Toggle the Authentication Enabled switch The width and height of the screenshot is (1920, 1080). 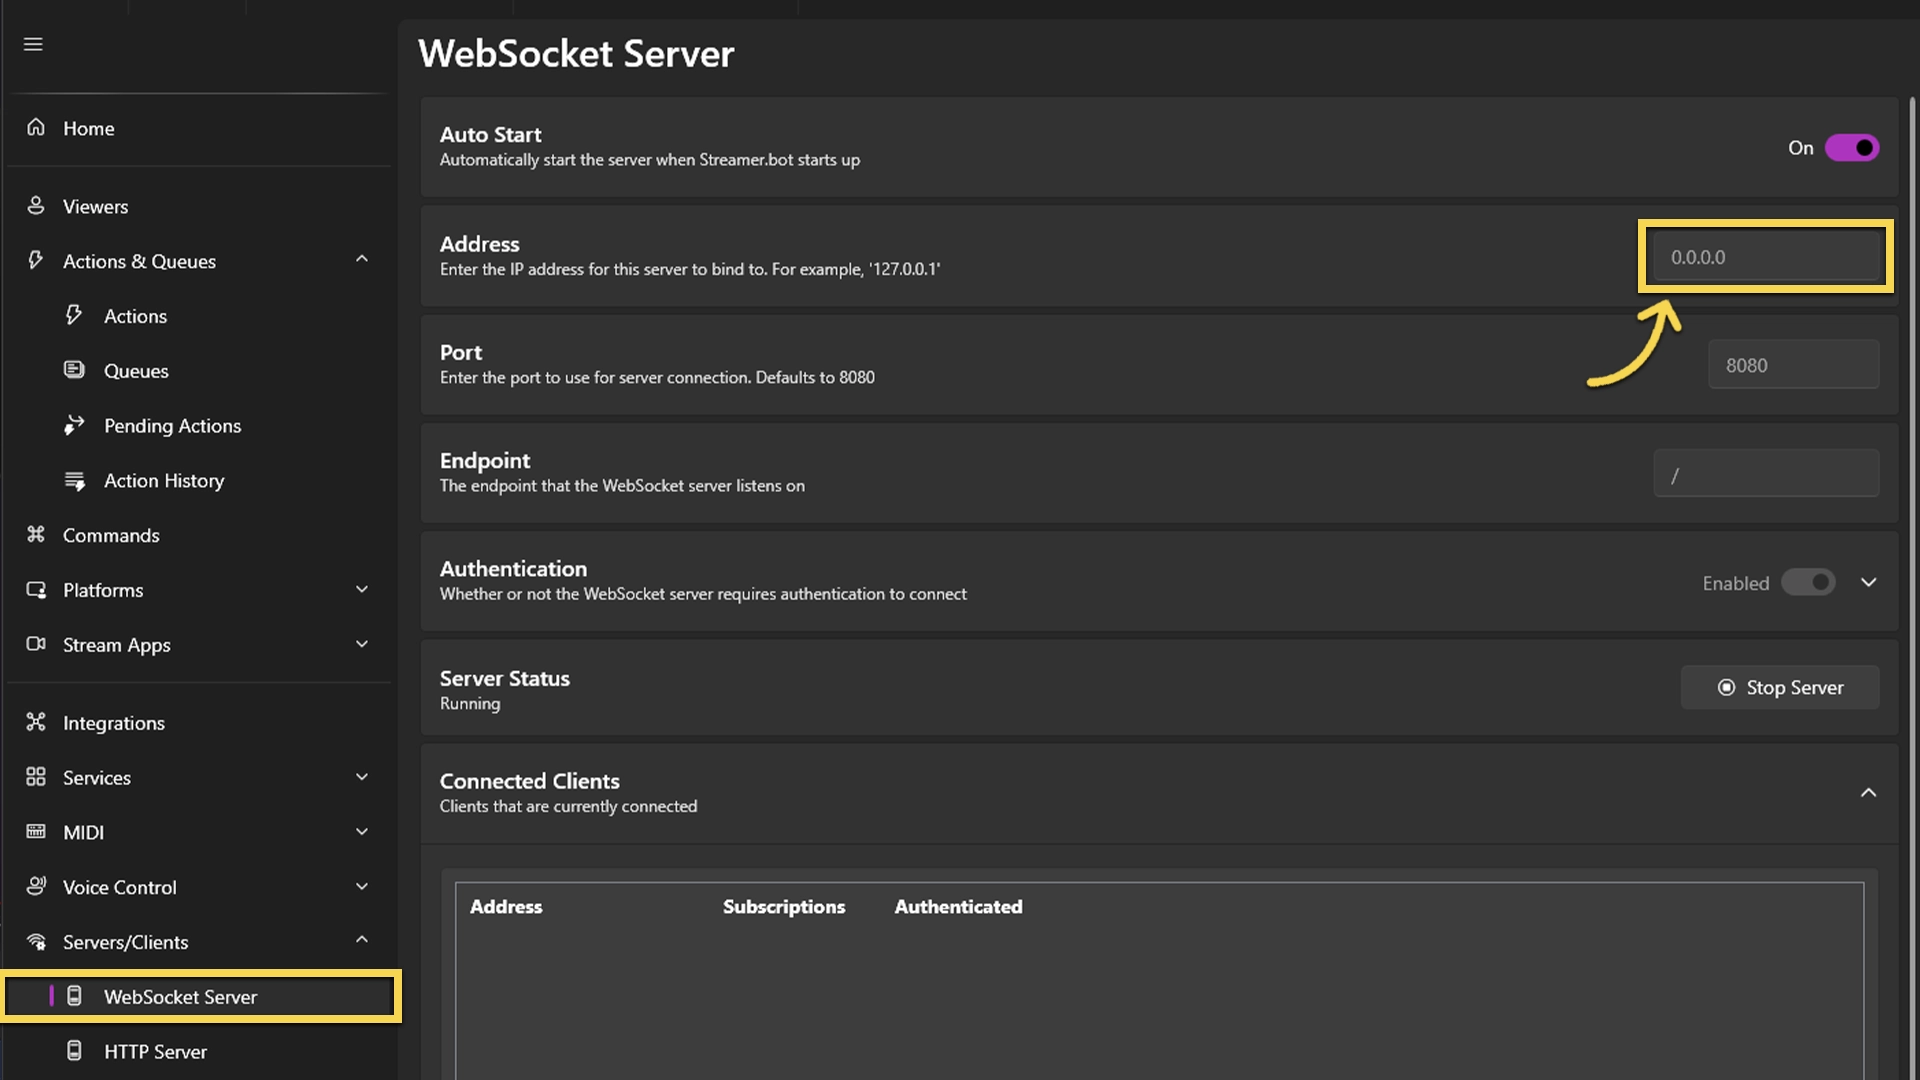point(1808,582)
